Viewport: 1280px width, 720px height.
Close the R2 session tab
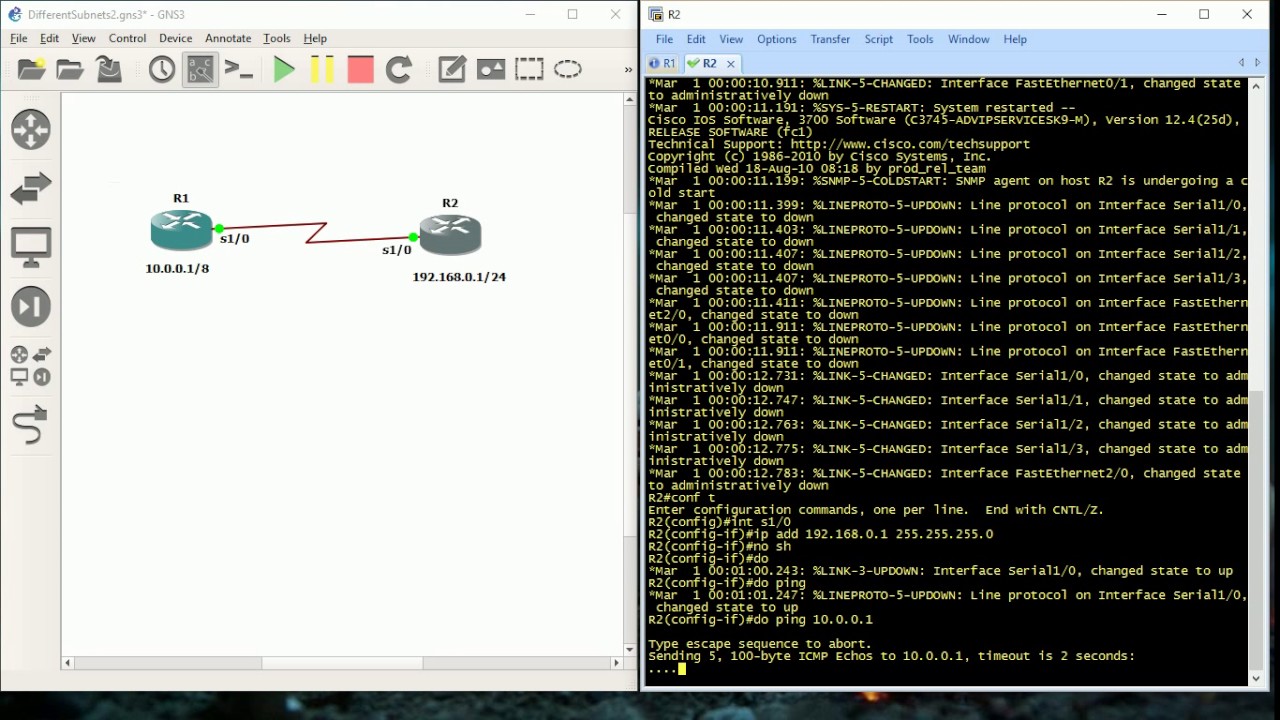pyautogui.click(x=730, y=63)
